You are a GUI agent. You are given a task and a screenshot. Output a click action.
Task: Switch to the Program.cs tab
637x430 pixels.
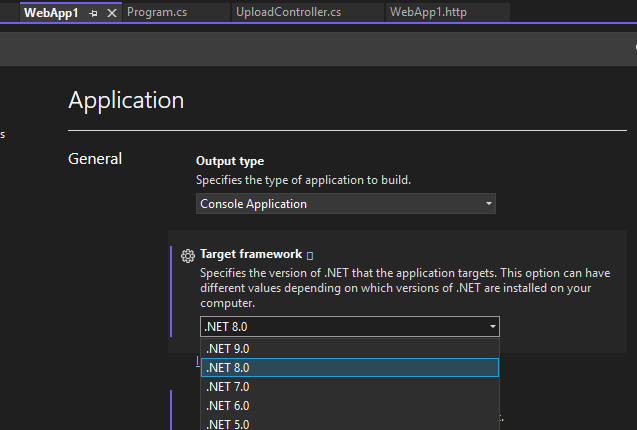tap(158, 13)
